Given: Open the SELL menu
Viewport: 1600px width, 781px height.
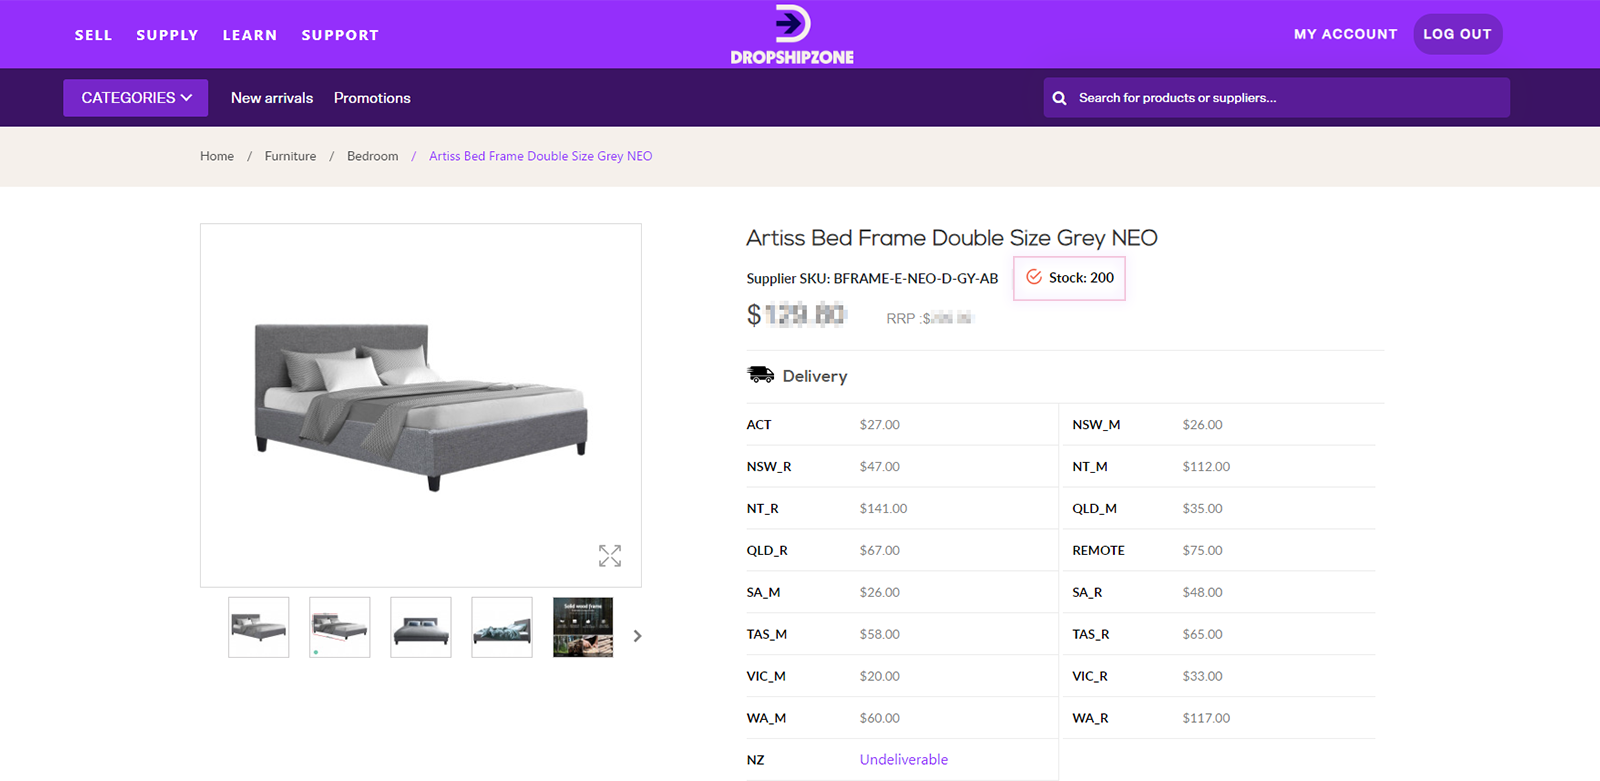Looking at the screenshot, I should (x=93, y=35).
